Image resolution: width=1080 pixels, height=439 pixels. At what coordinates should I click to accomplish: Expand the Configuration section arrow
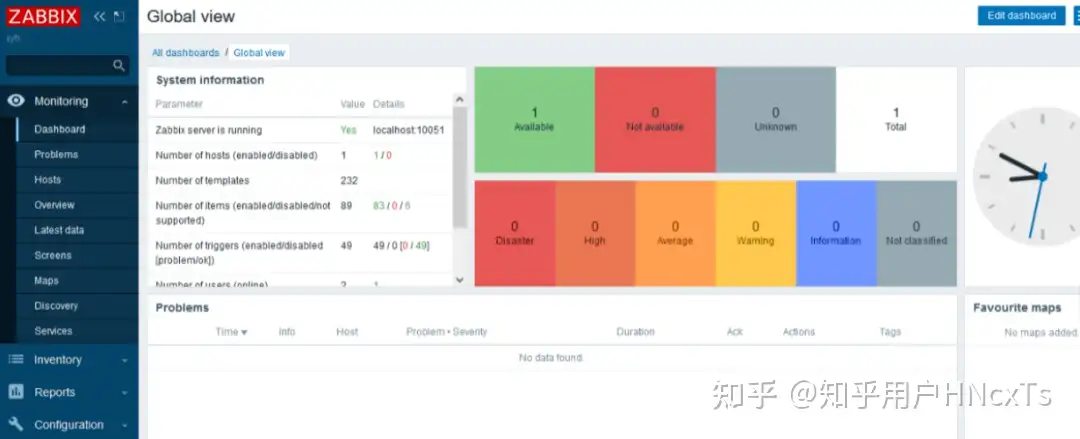[x=124, y=425]
